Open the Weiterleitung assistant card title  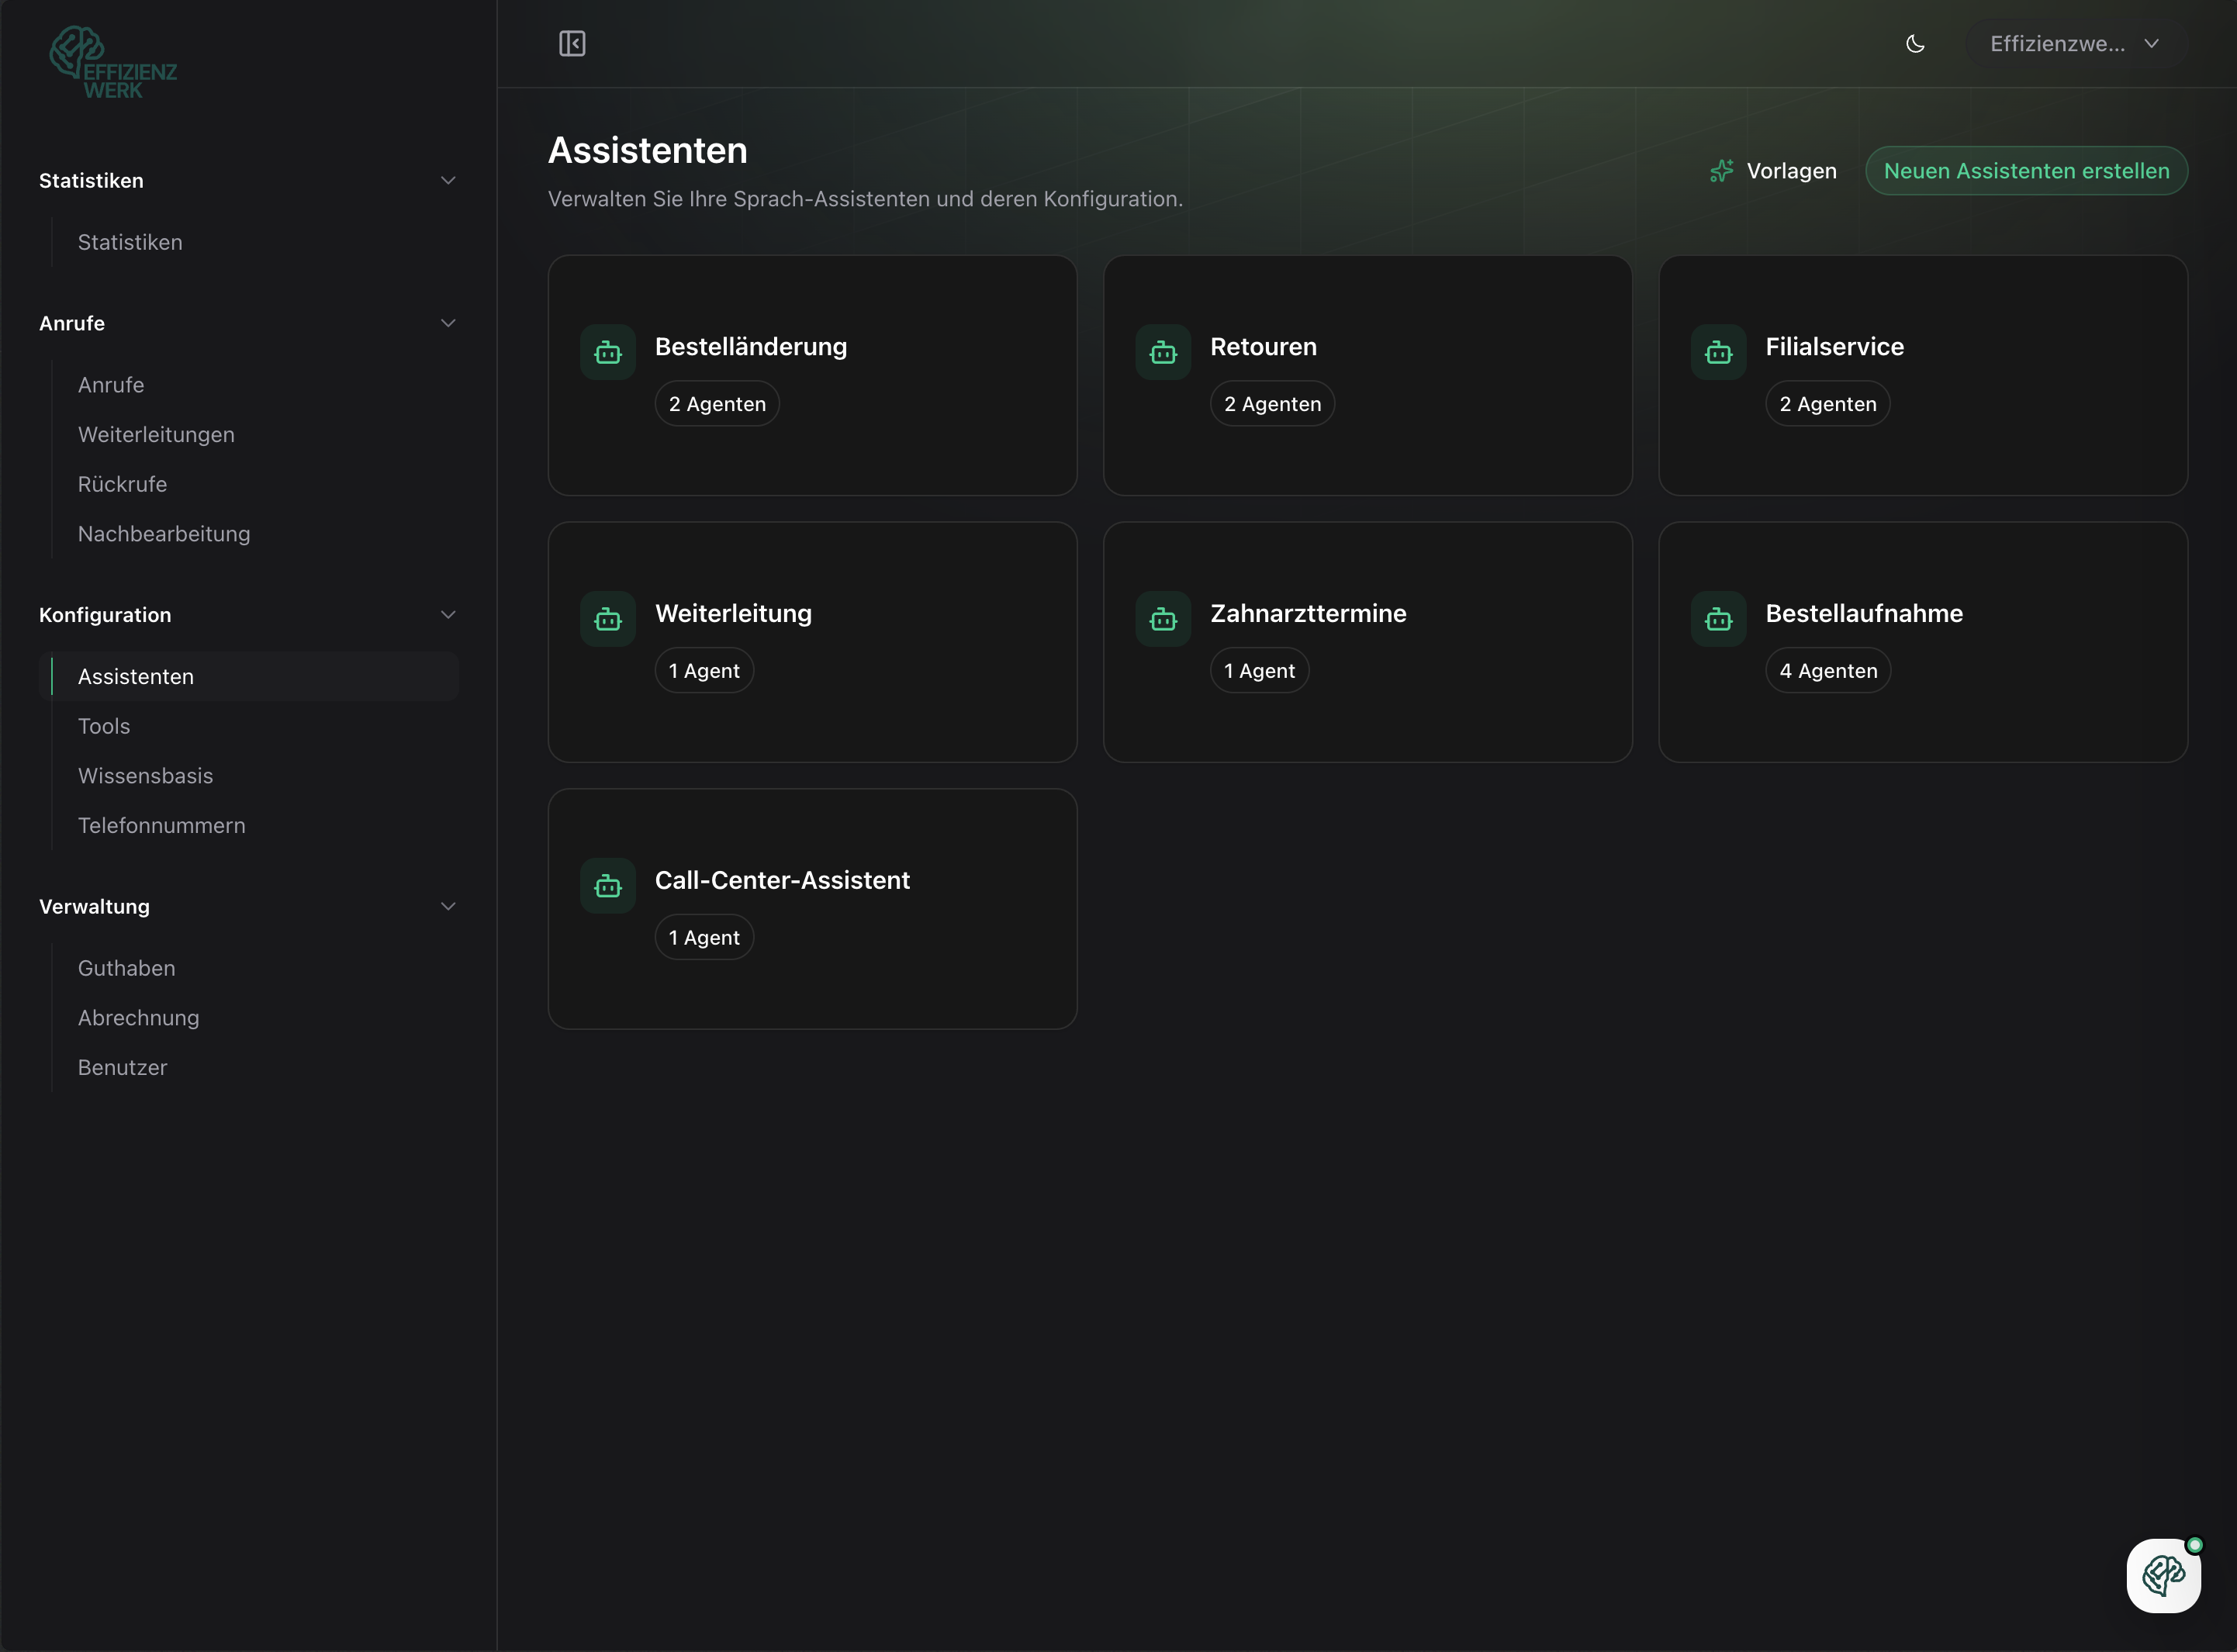pos(733,613)
